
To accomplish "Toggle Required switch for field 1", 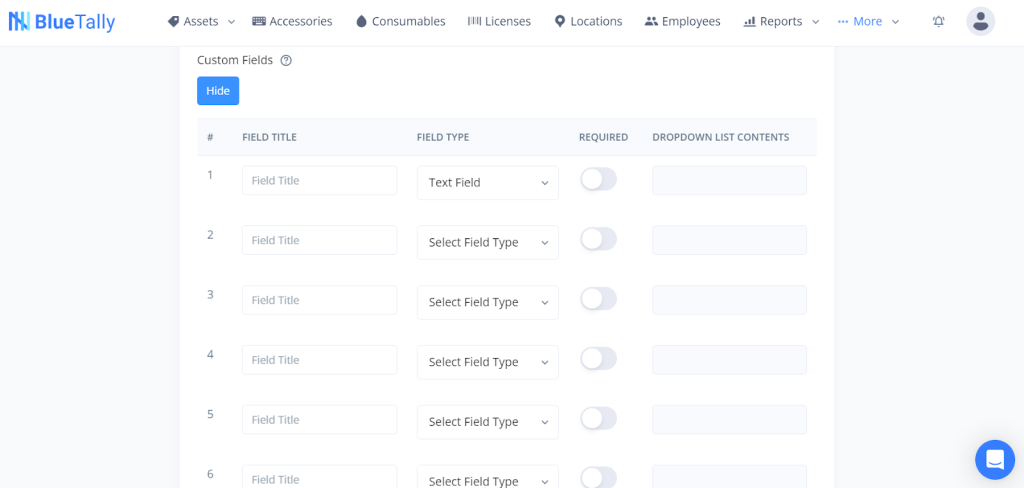I will [598, 179].
